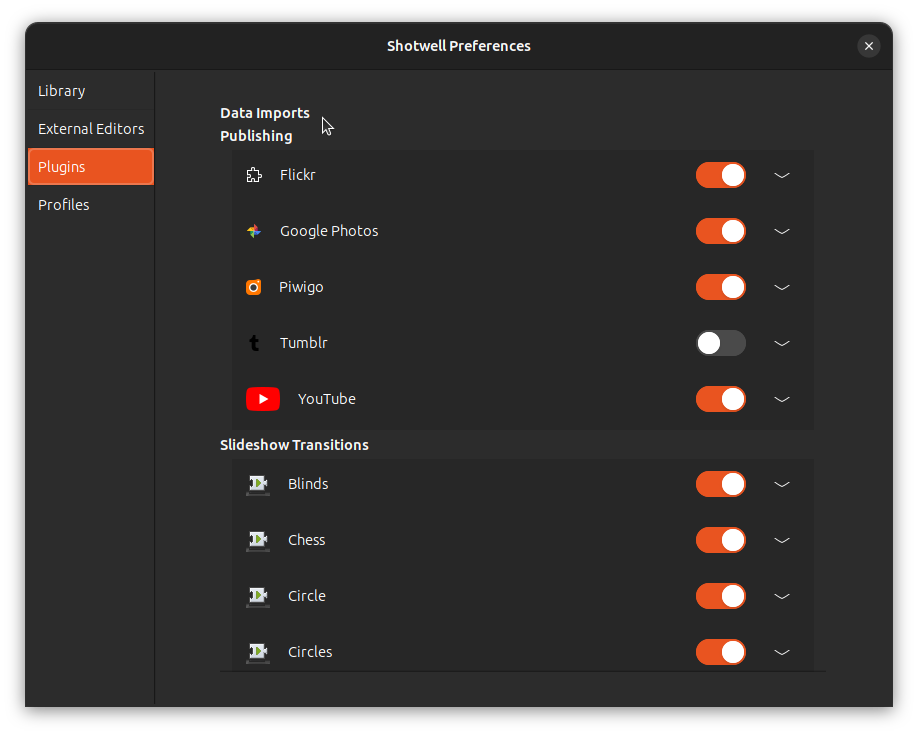Click the Flickr puzzle-piece plugin icon
Screen dimensions: 918x735
tap(254, 175)
